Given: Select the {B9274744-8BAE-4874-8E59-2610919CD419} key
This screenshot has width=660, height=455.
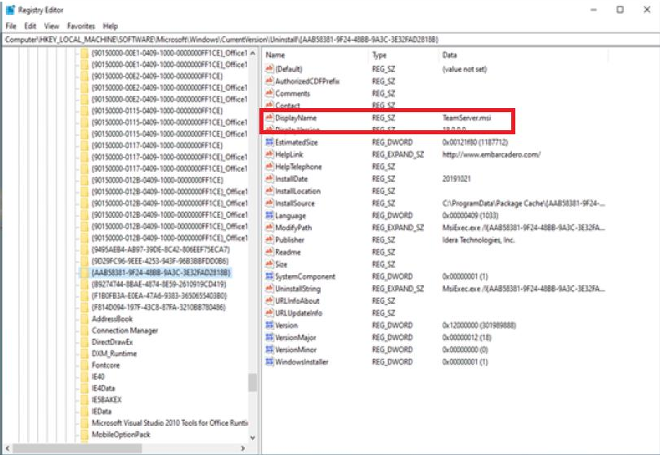Looking at the screenshot, I should (159, 284).
